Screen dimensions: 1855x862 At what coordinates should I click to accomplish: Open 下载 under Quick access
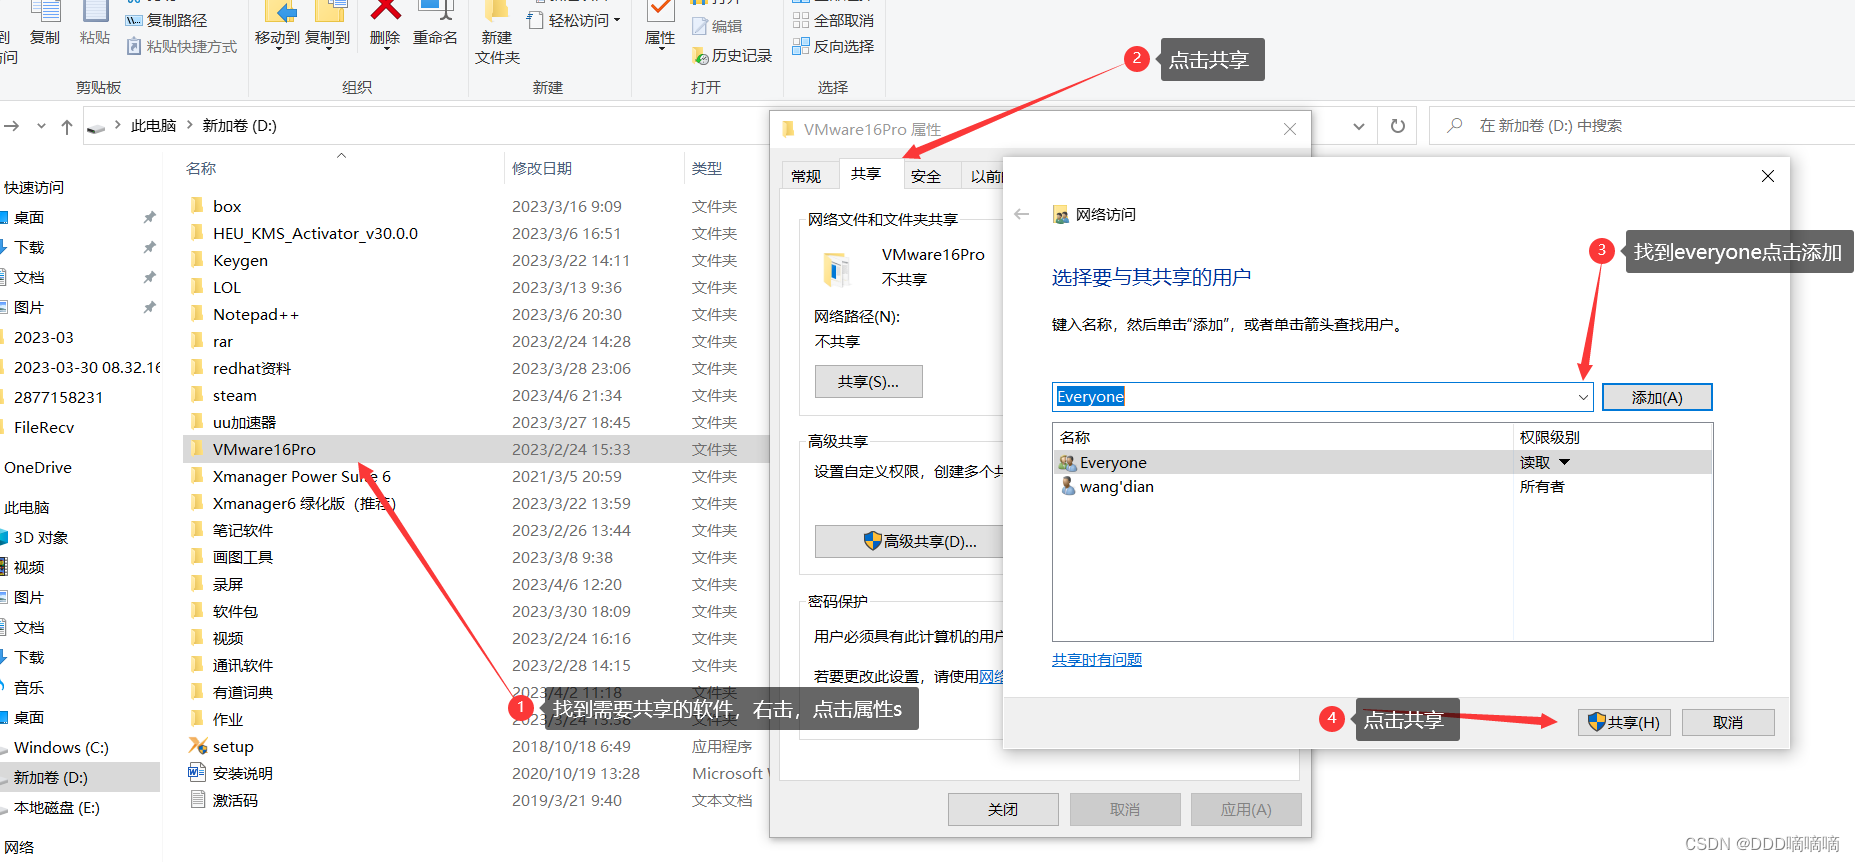[x=29, y=247]
